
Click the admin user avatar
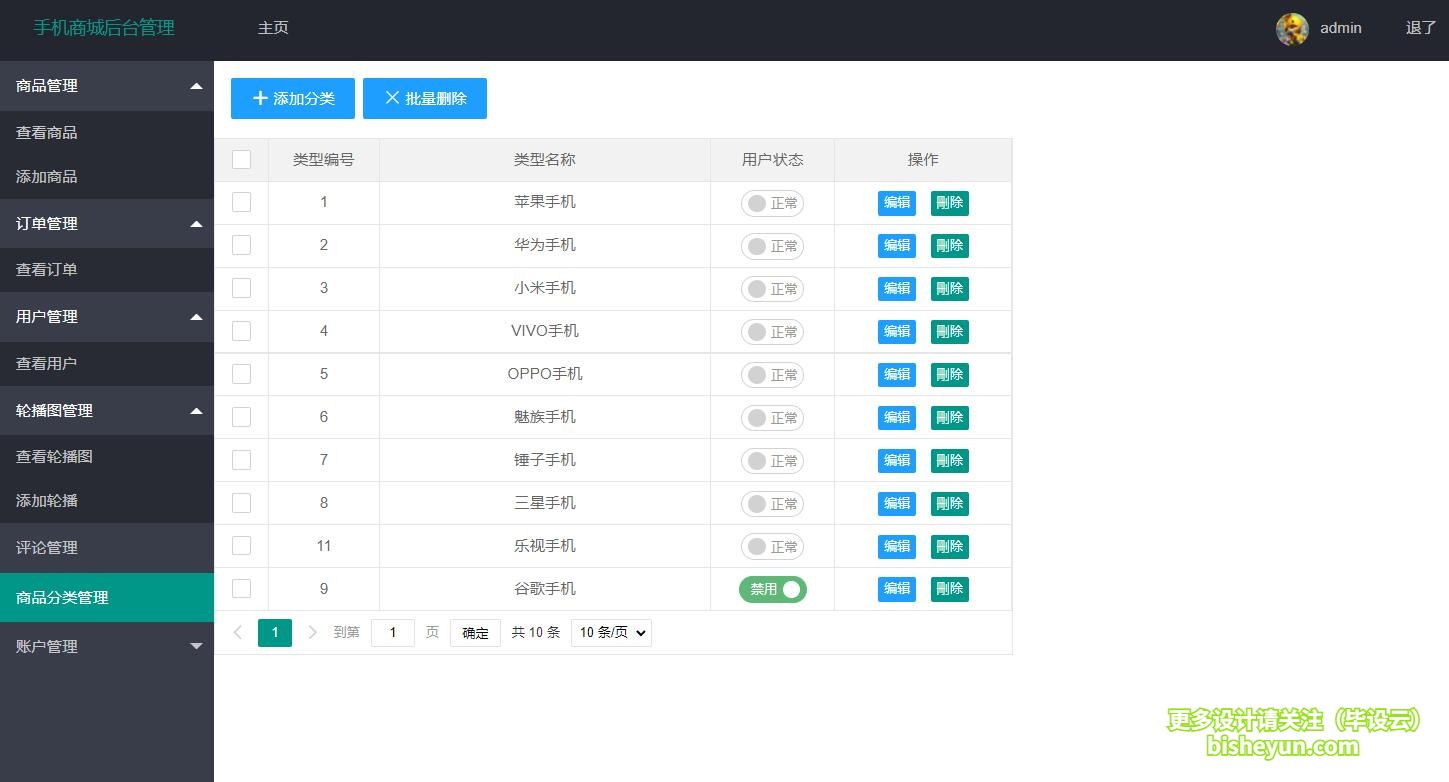click(x=1292, y=29)
